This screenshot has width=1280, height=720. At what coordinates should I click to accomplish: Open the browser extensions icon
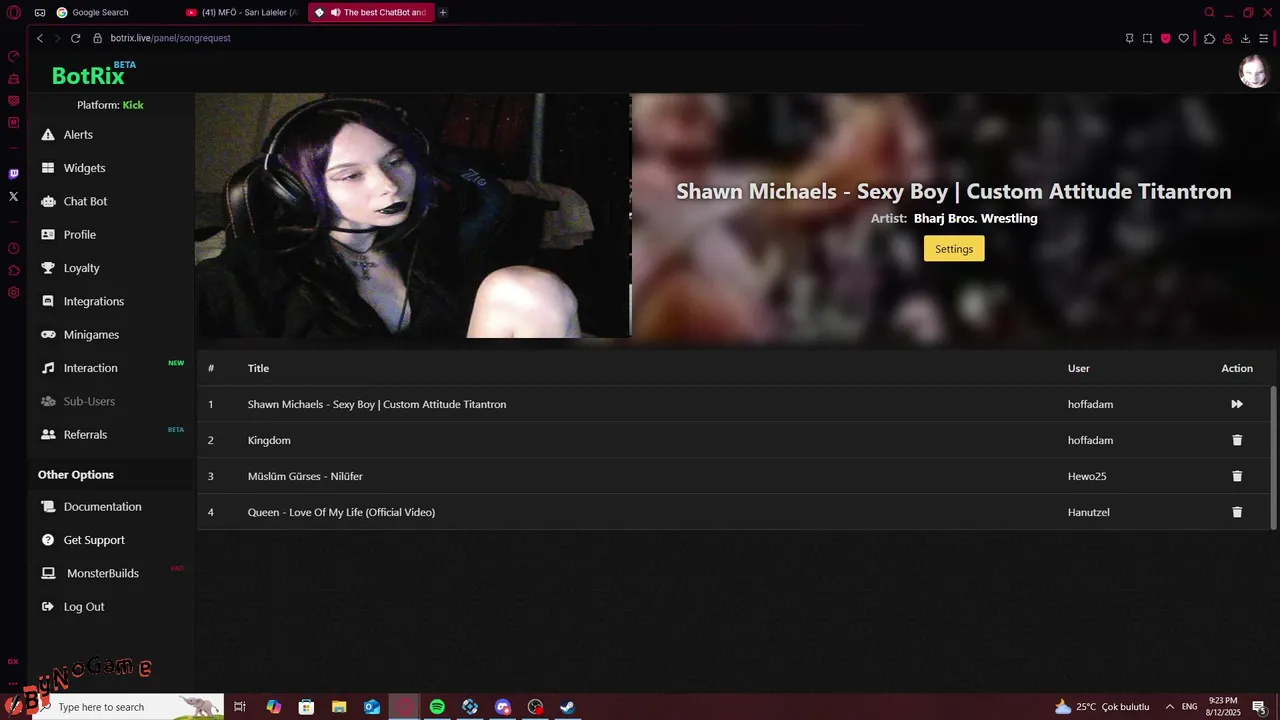pos(1209,38)
